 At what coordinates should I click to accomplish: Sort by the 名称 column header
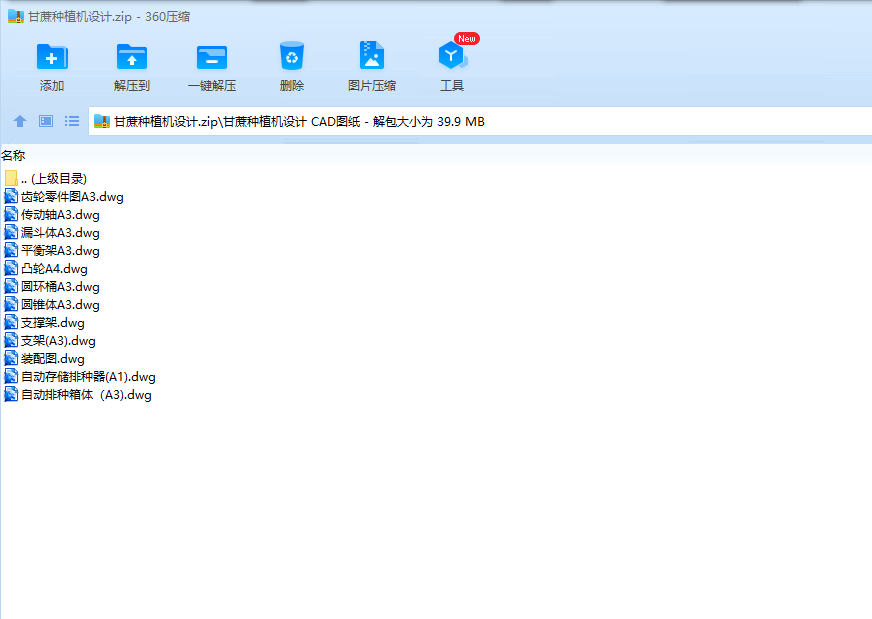click(x=13, y=156)
